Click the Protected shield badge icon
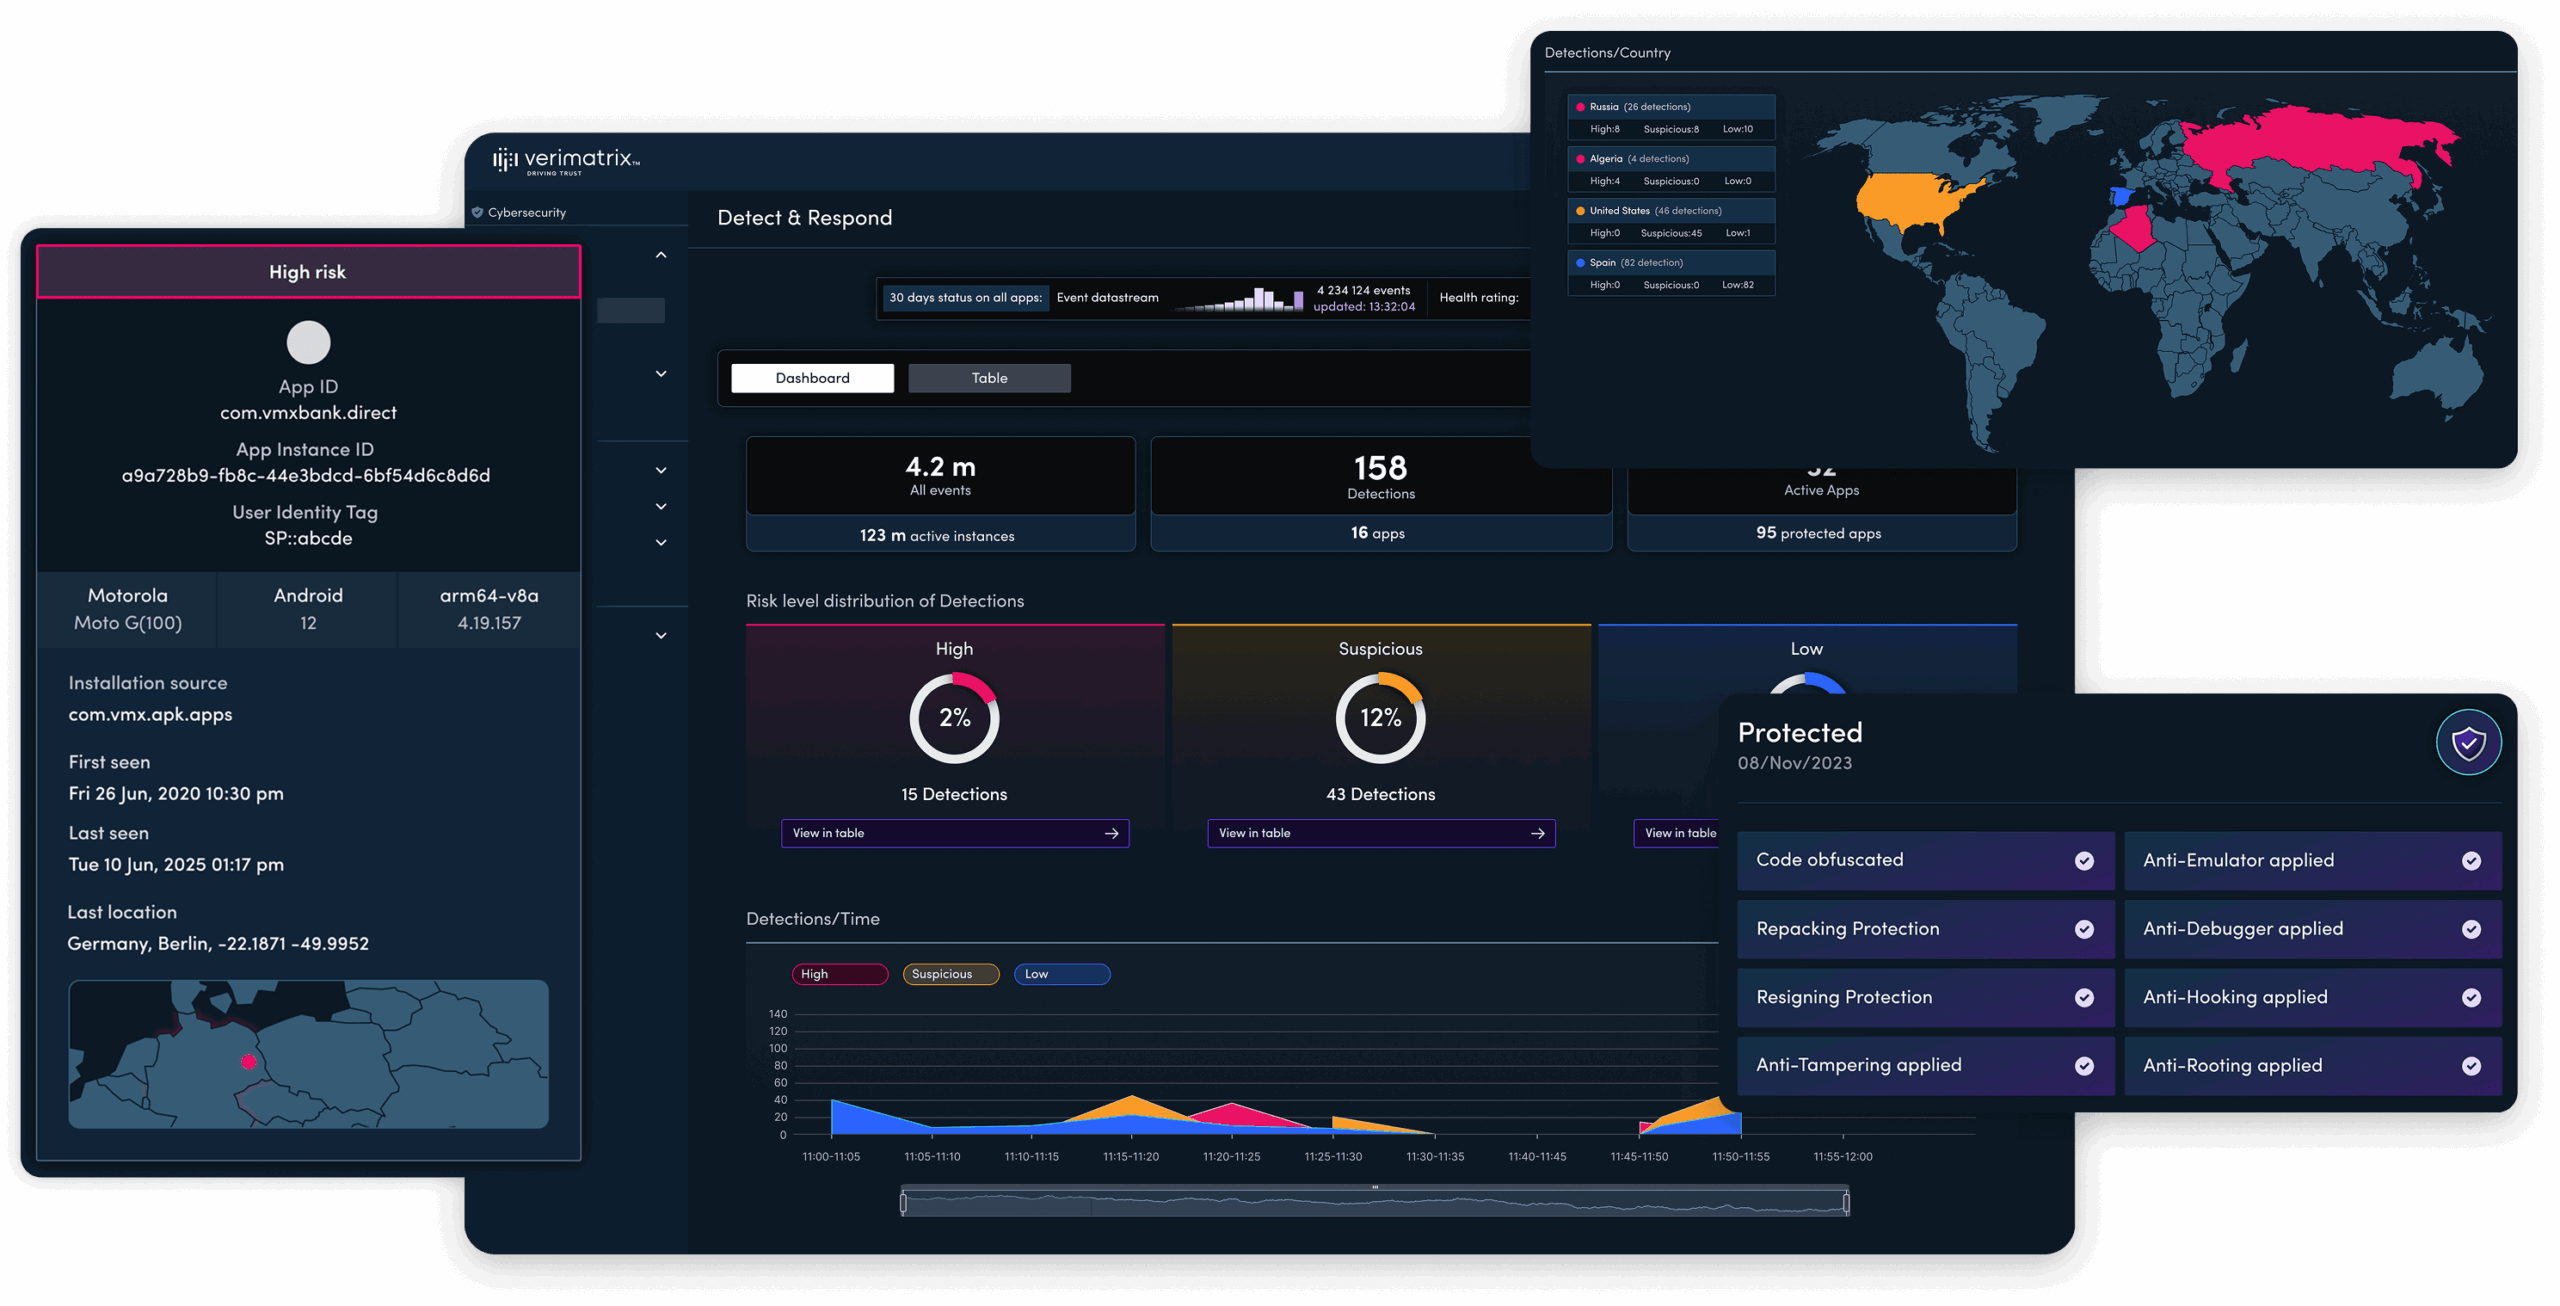 point(2467,743)
